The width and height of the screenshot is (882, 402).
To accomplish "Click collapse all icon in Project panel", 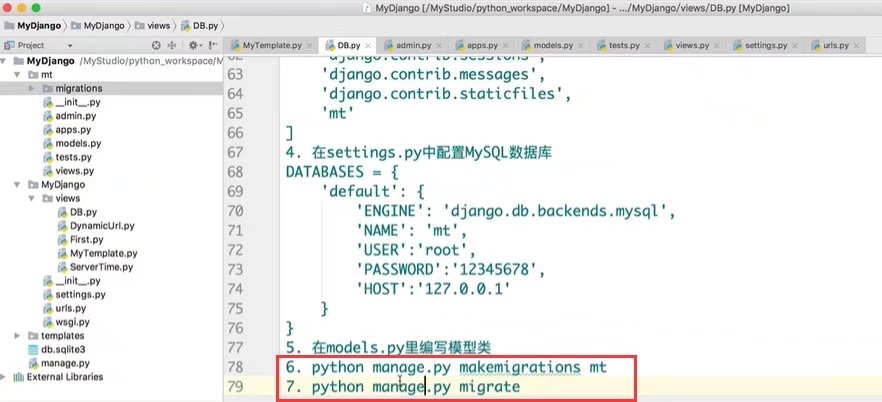I will (172, 46).
